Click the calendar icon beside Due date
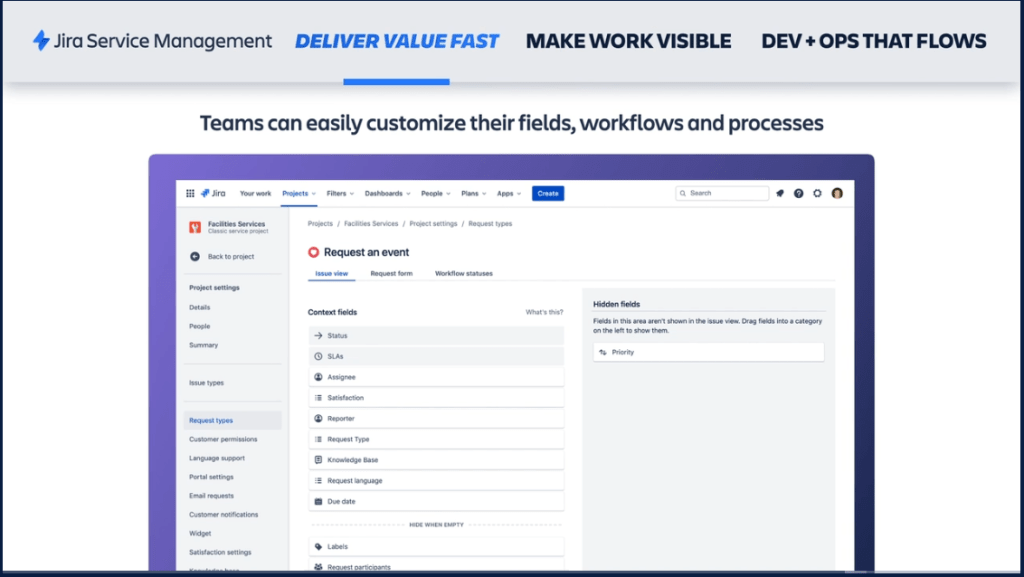Image resolution: width=1024 pixels, height=577 pixels. tap(318, 501)
